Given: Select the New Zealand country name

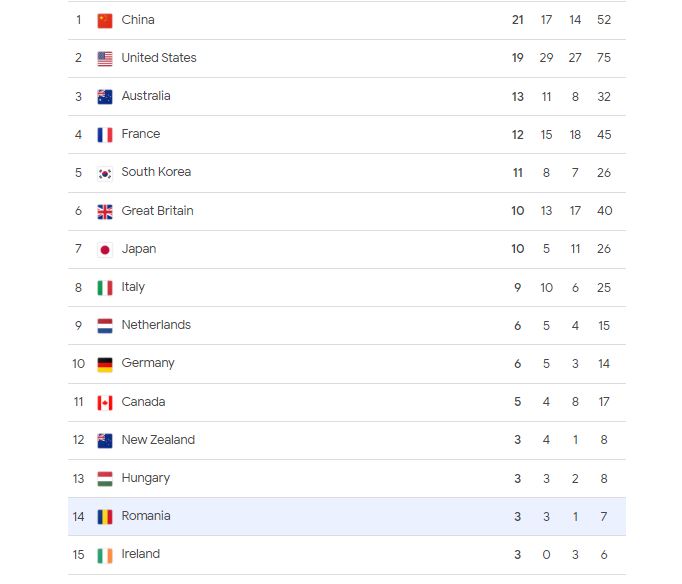Looking at the screenshot, I should (158, 440).
